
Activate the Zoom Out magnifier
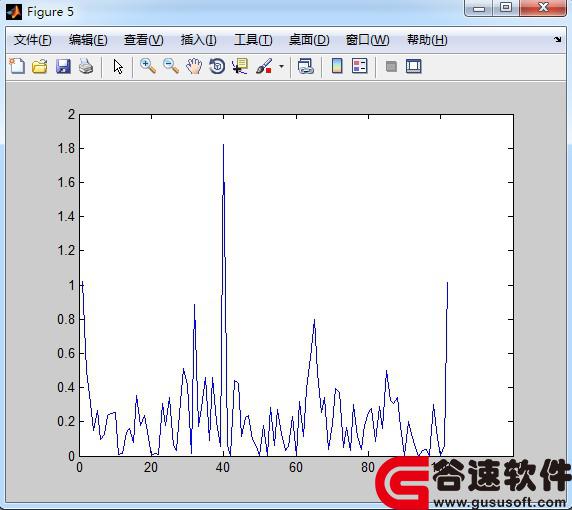[x=171, y=66]
